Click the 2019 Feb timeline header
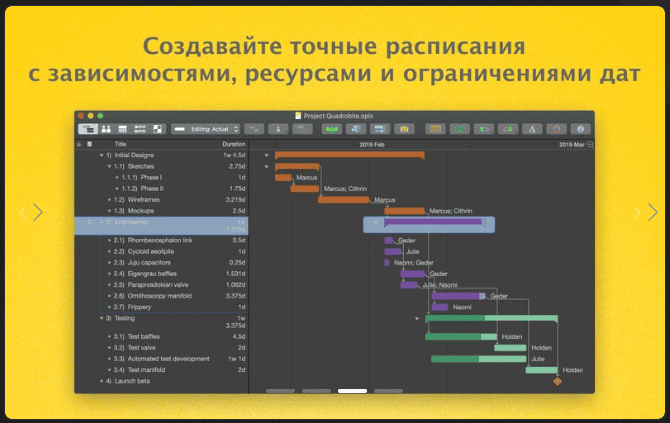Viewport: 670px width, 423px height. click(x=372, y=144)
